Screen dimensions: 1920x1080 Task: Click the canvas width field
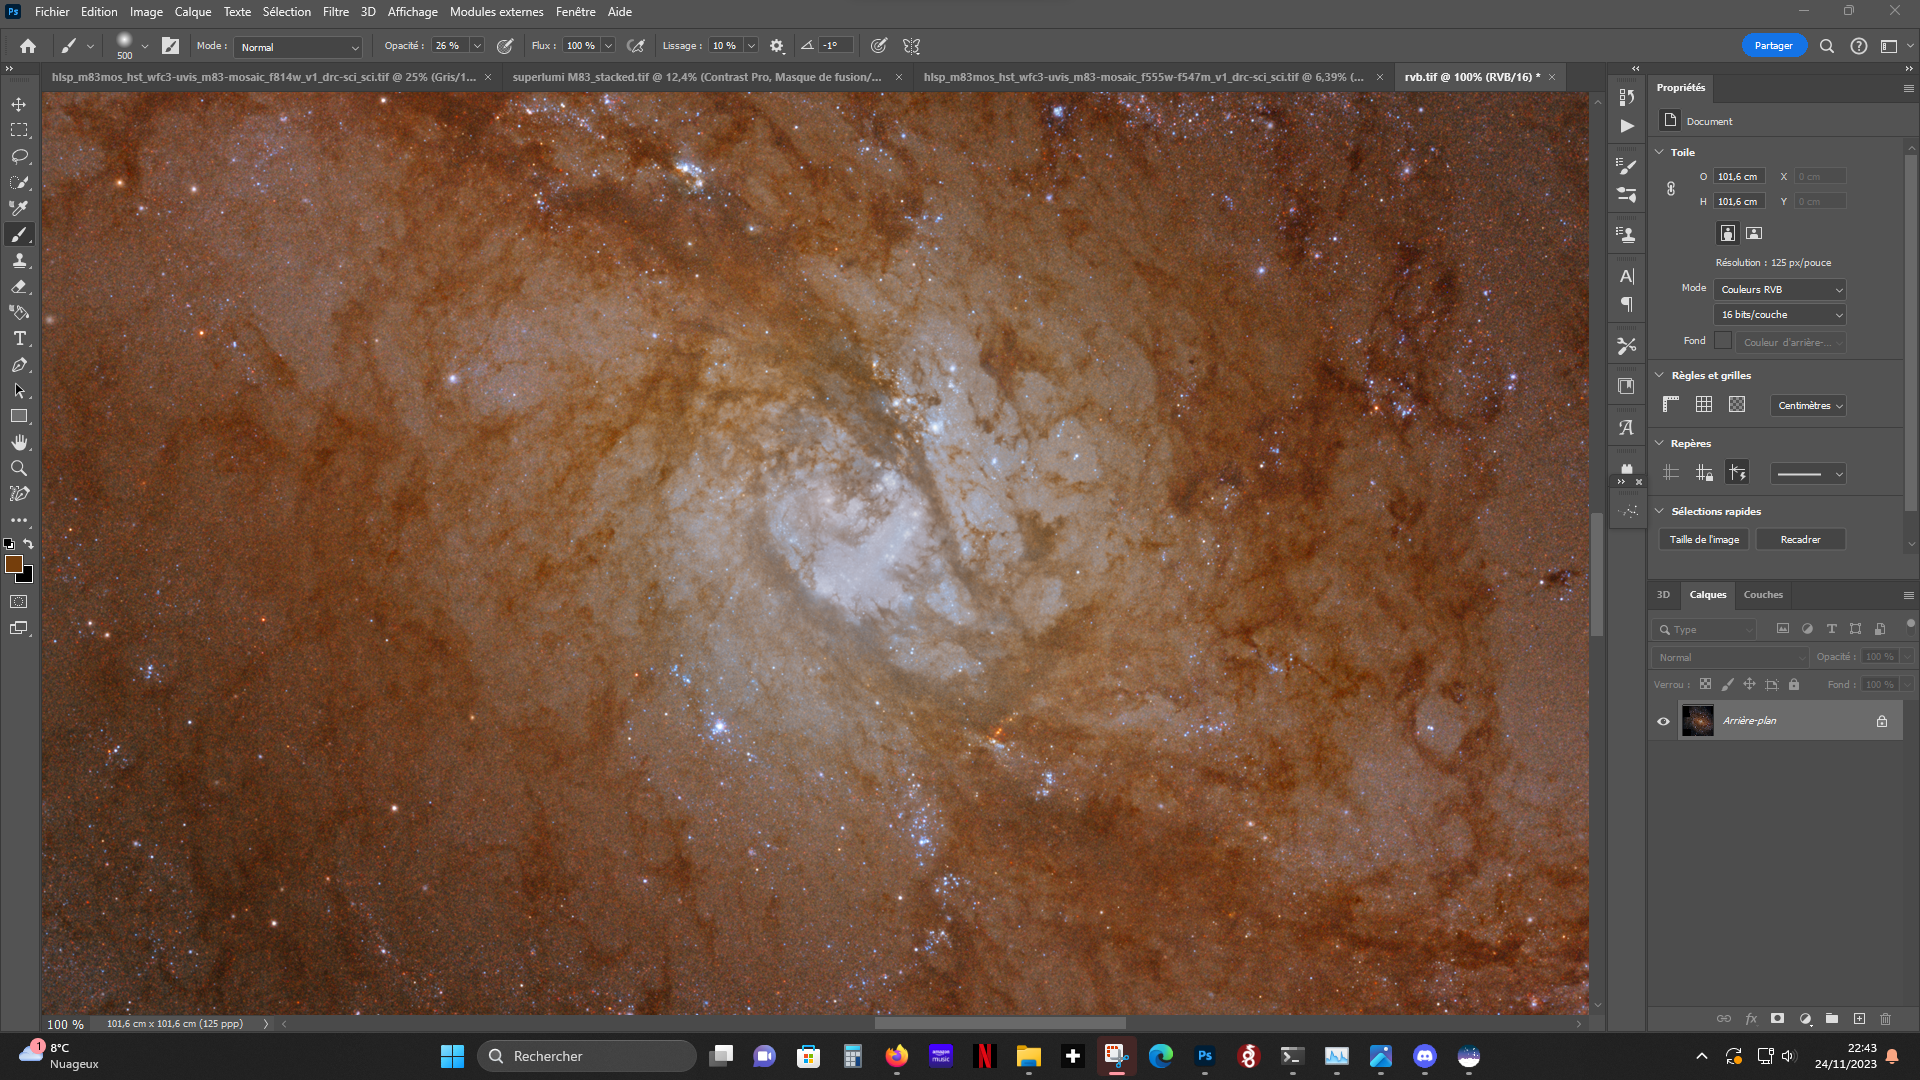coord(1739,176)
